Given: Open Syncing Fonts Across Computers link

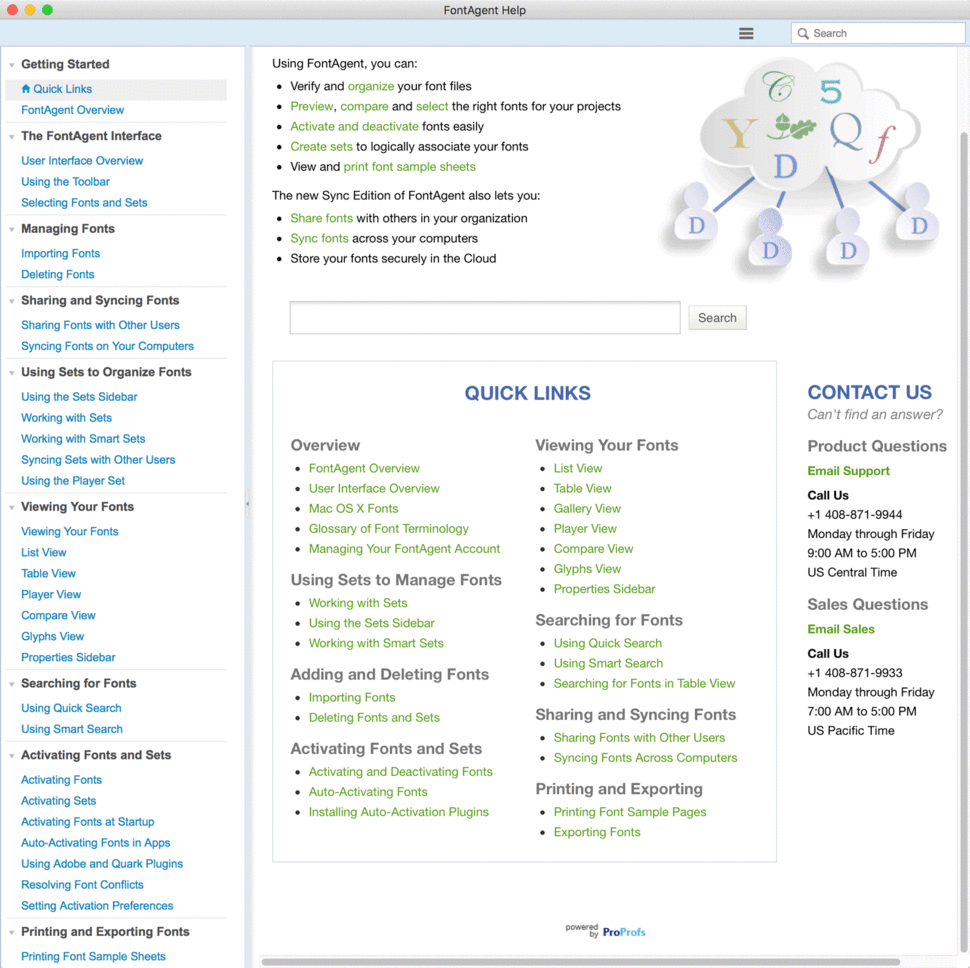Looking at the screenshot, I should coord(645,758).
